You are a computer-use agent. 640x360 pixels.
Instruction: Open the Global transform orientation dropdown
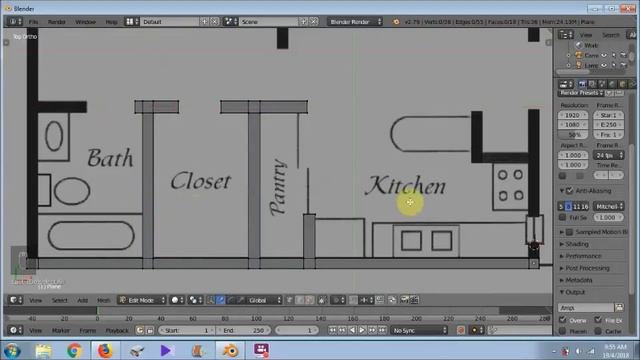(x=264, y=300)
